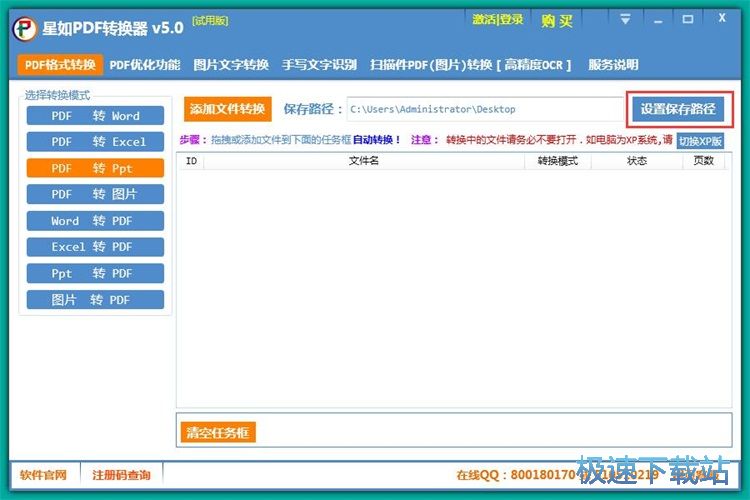The width and height of the screenshot is (750, 500).
Task: Close the converter window
Action: click(x=722, y=19)
